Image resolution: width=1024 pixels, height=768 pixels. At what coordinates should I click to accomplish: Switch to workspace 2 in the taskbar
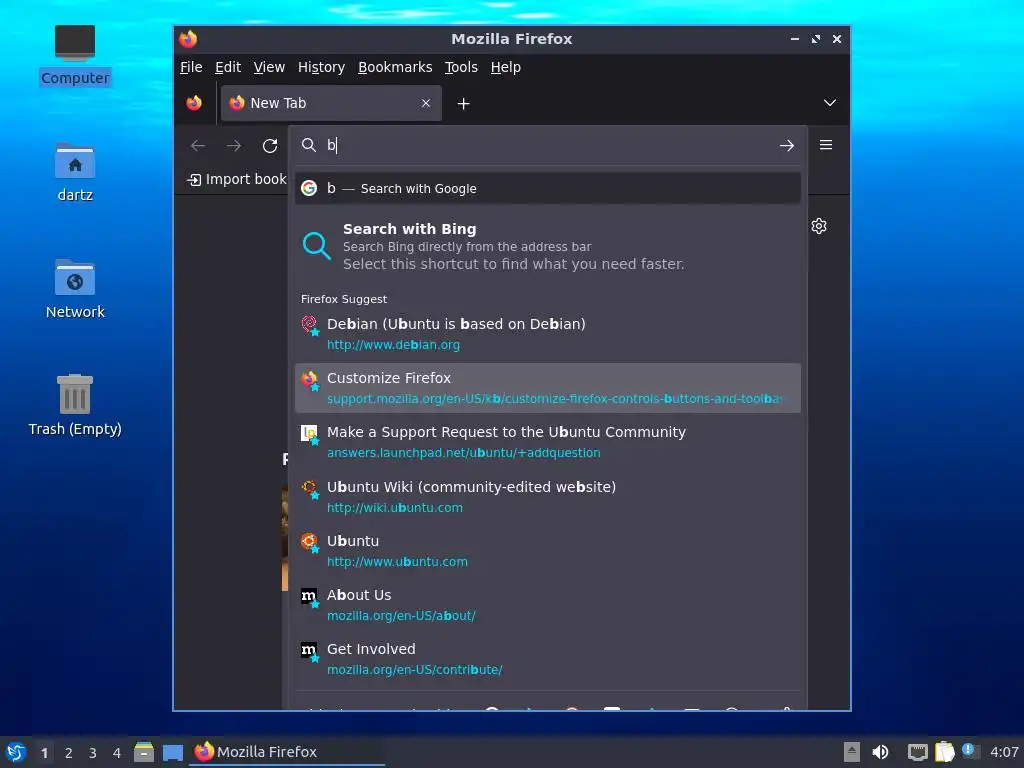(x=69, y=752)
